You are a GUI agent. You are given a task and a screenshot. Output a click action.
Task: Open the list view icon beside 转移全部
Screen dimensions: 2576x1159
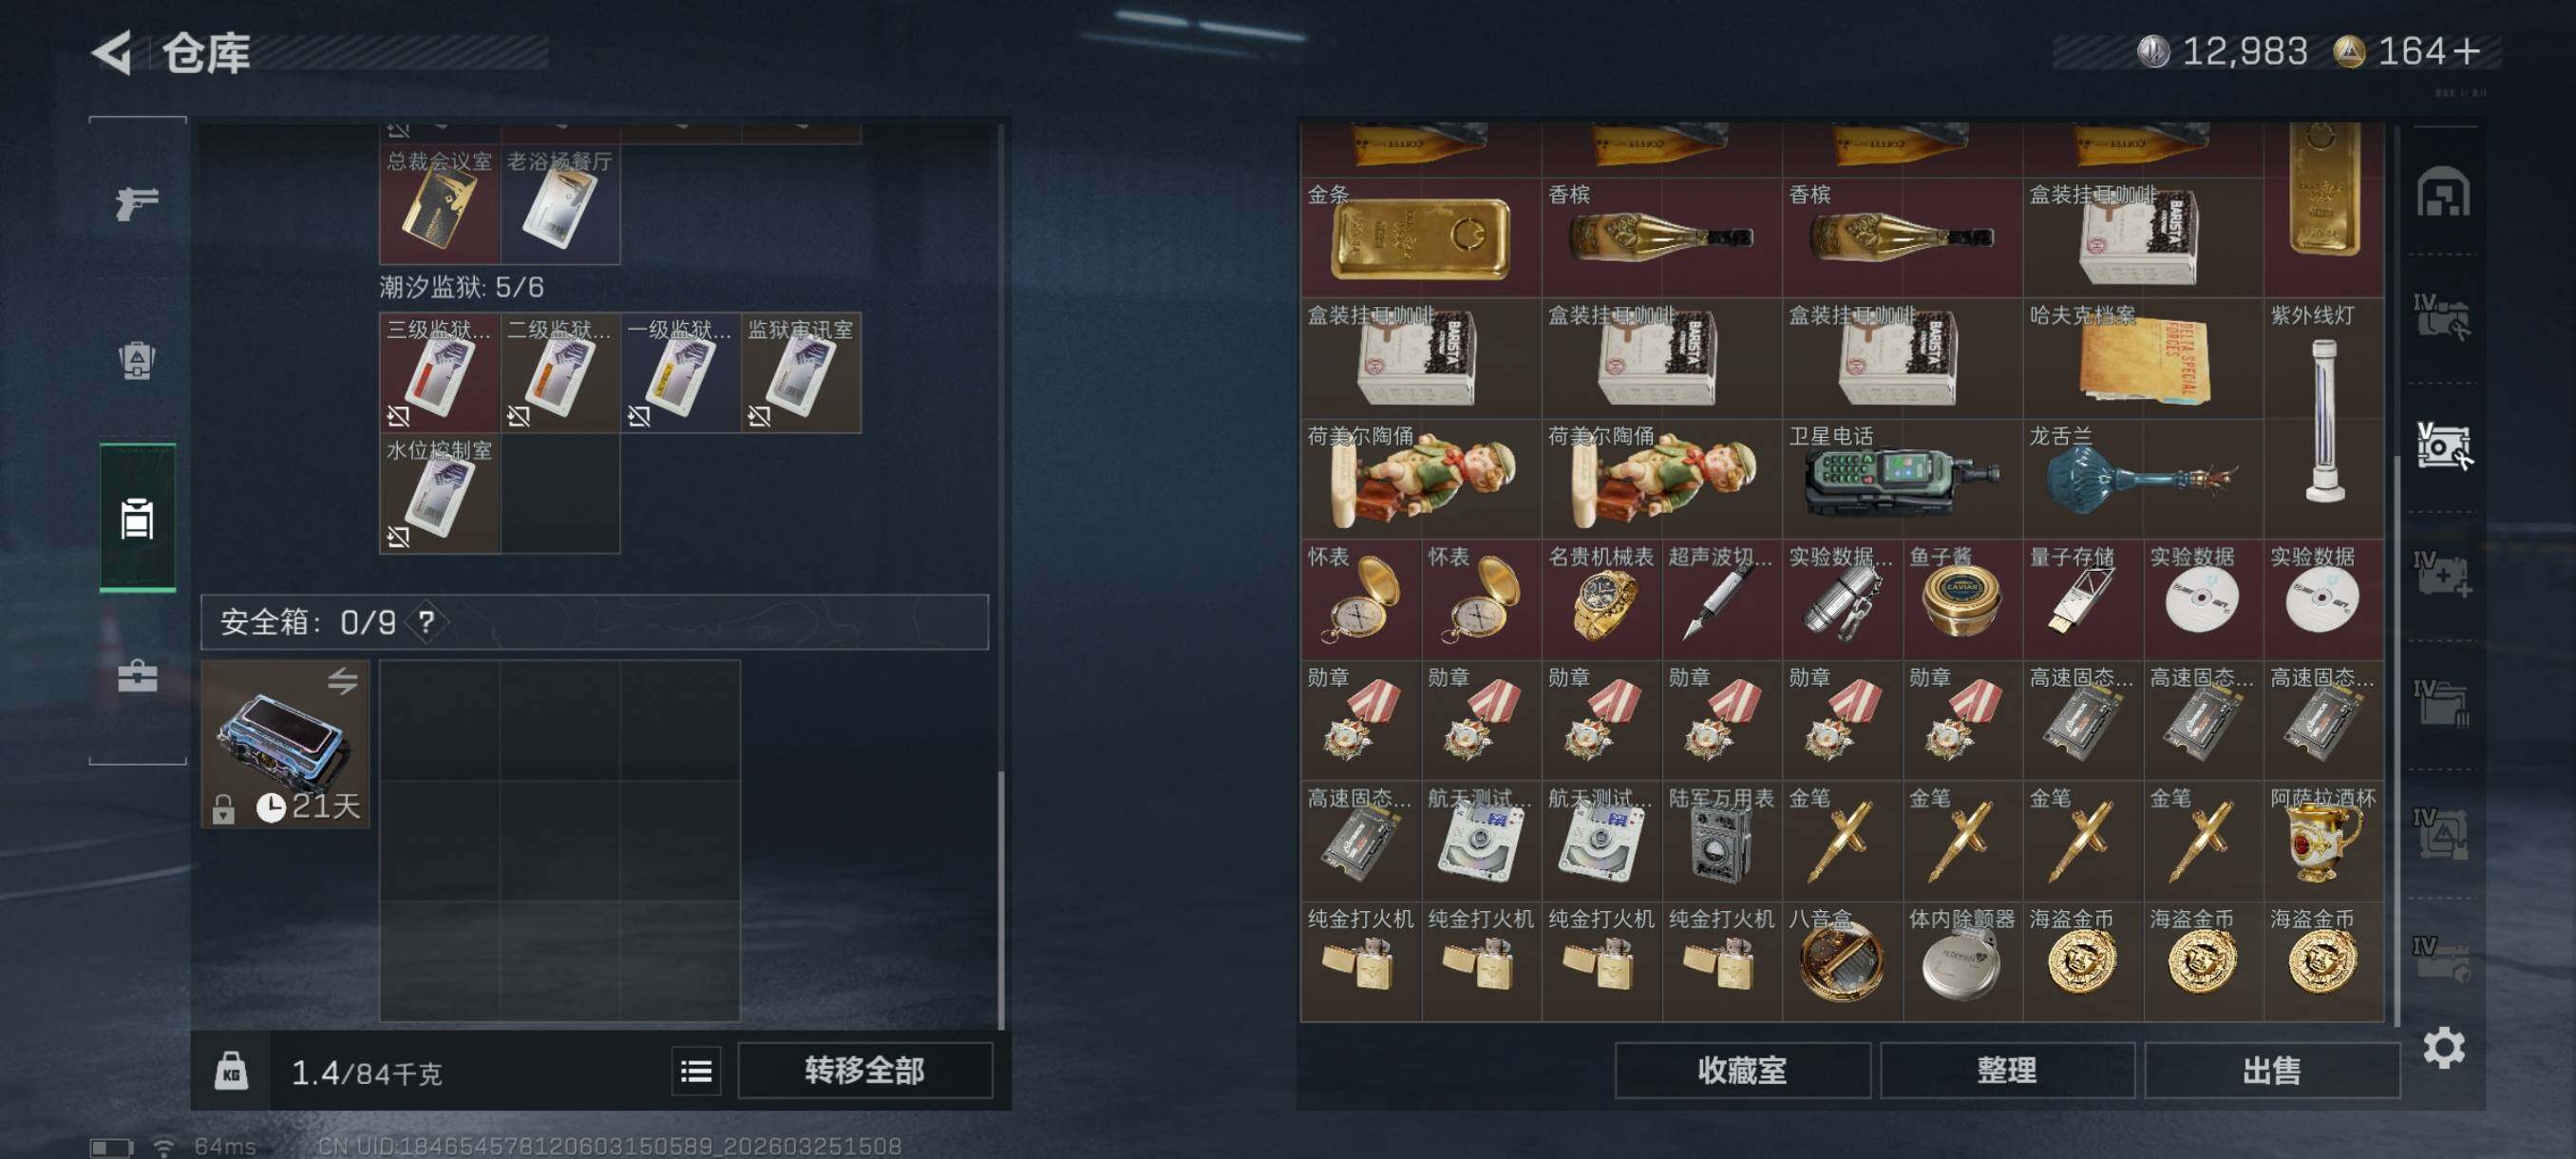click(696, 1072)
